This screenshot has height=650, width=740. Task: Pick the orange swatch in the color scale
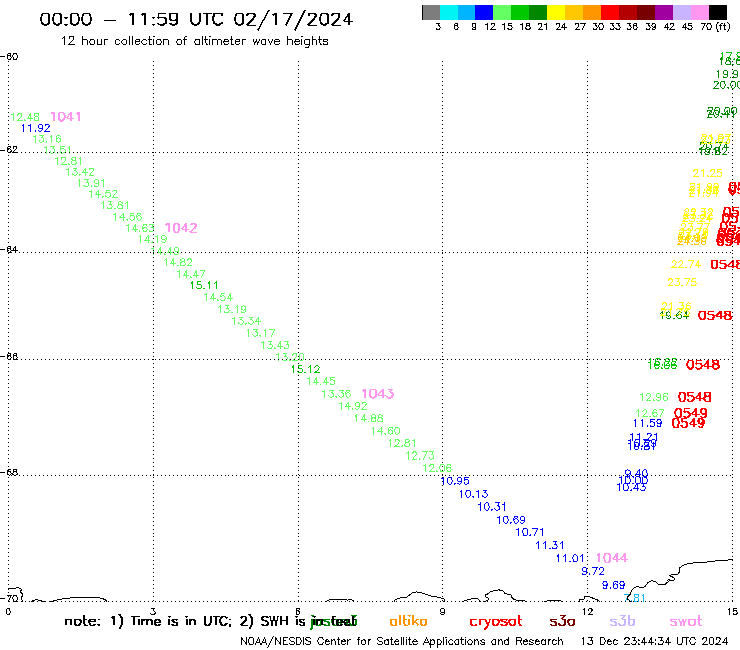pos(592,12)
